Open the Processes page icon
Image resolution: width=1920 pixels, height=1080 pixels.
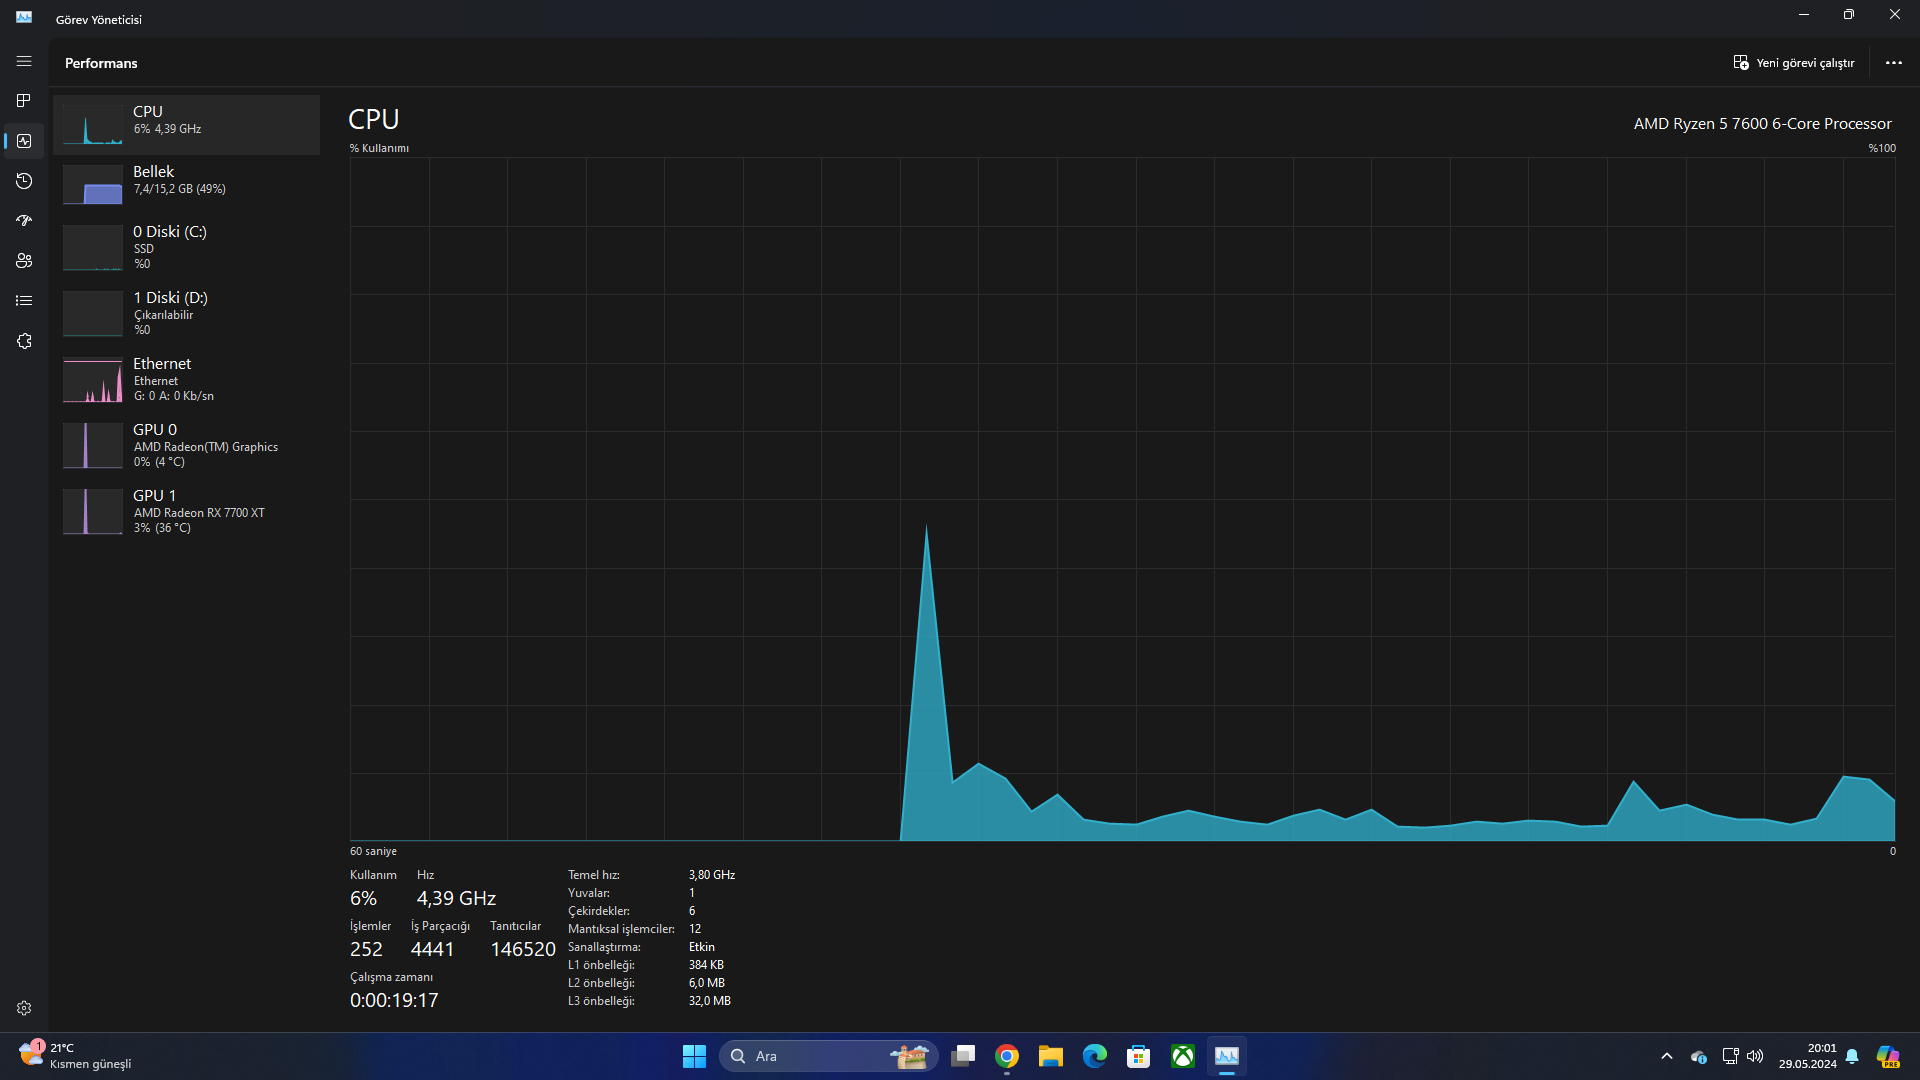(x=24, y=101)
